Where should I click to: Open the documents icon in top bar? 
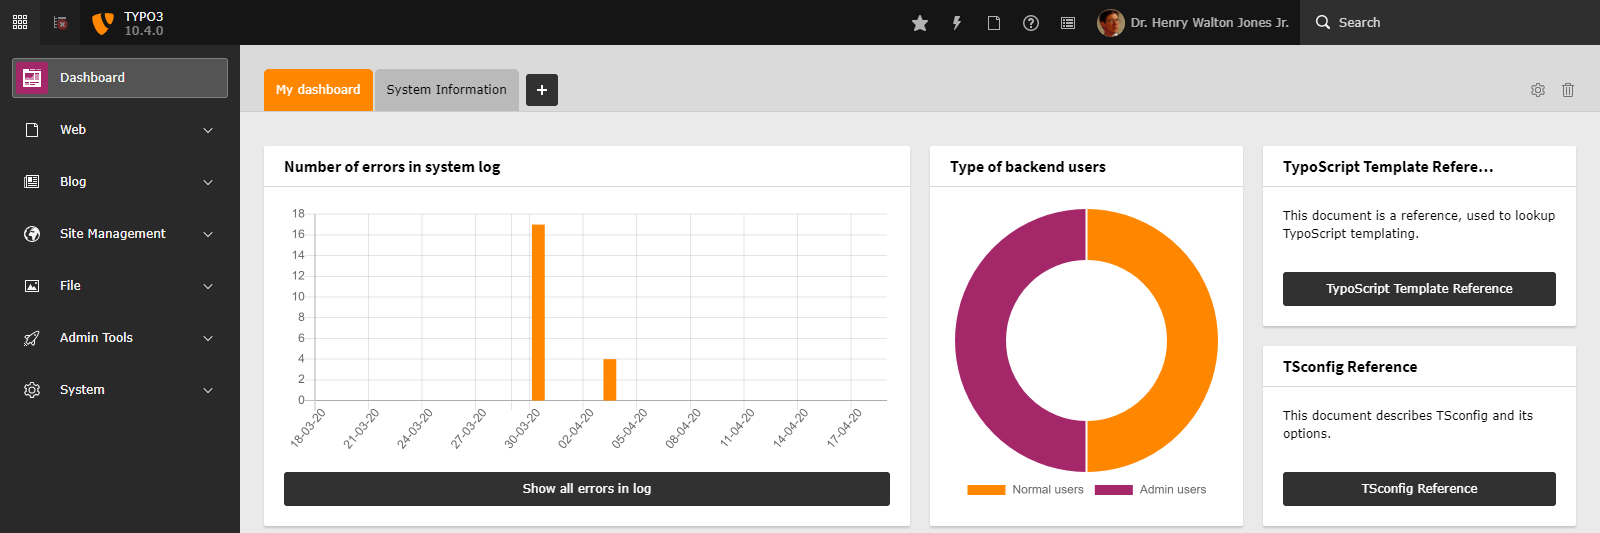tap(994, 23)
